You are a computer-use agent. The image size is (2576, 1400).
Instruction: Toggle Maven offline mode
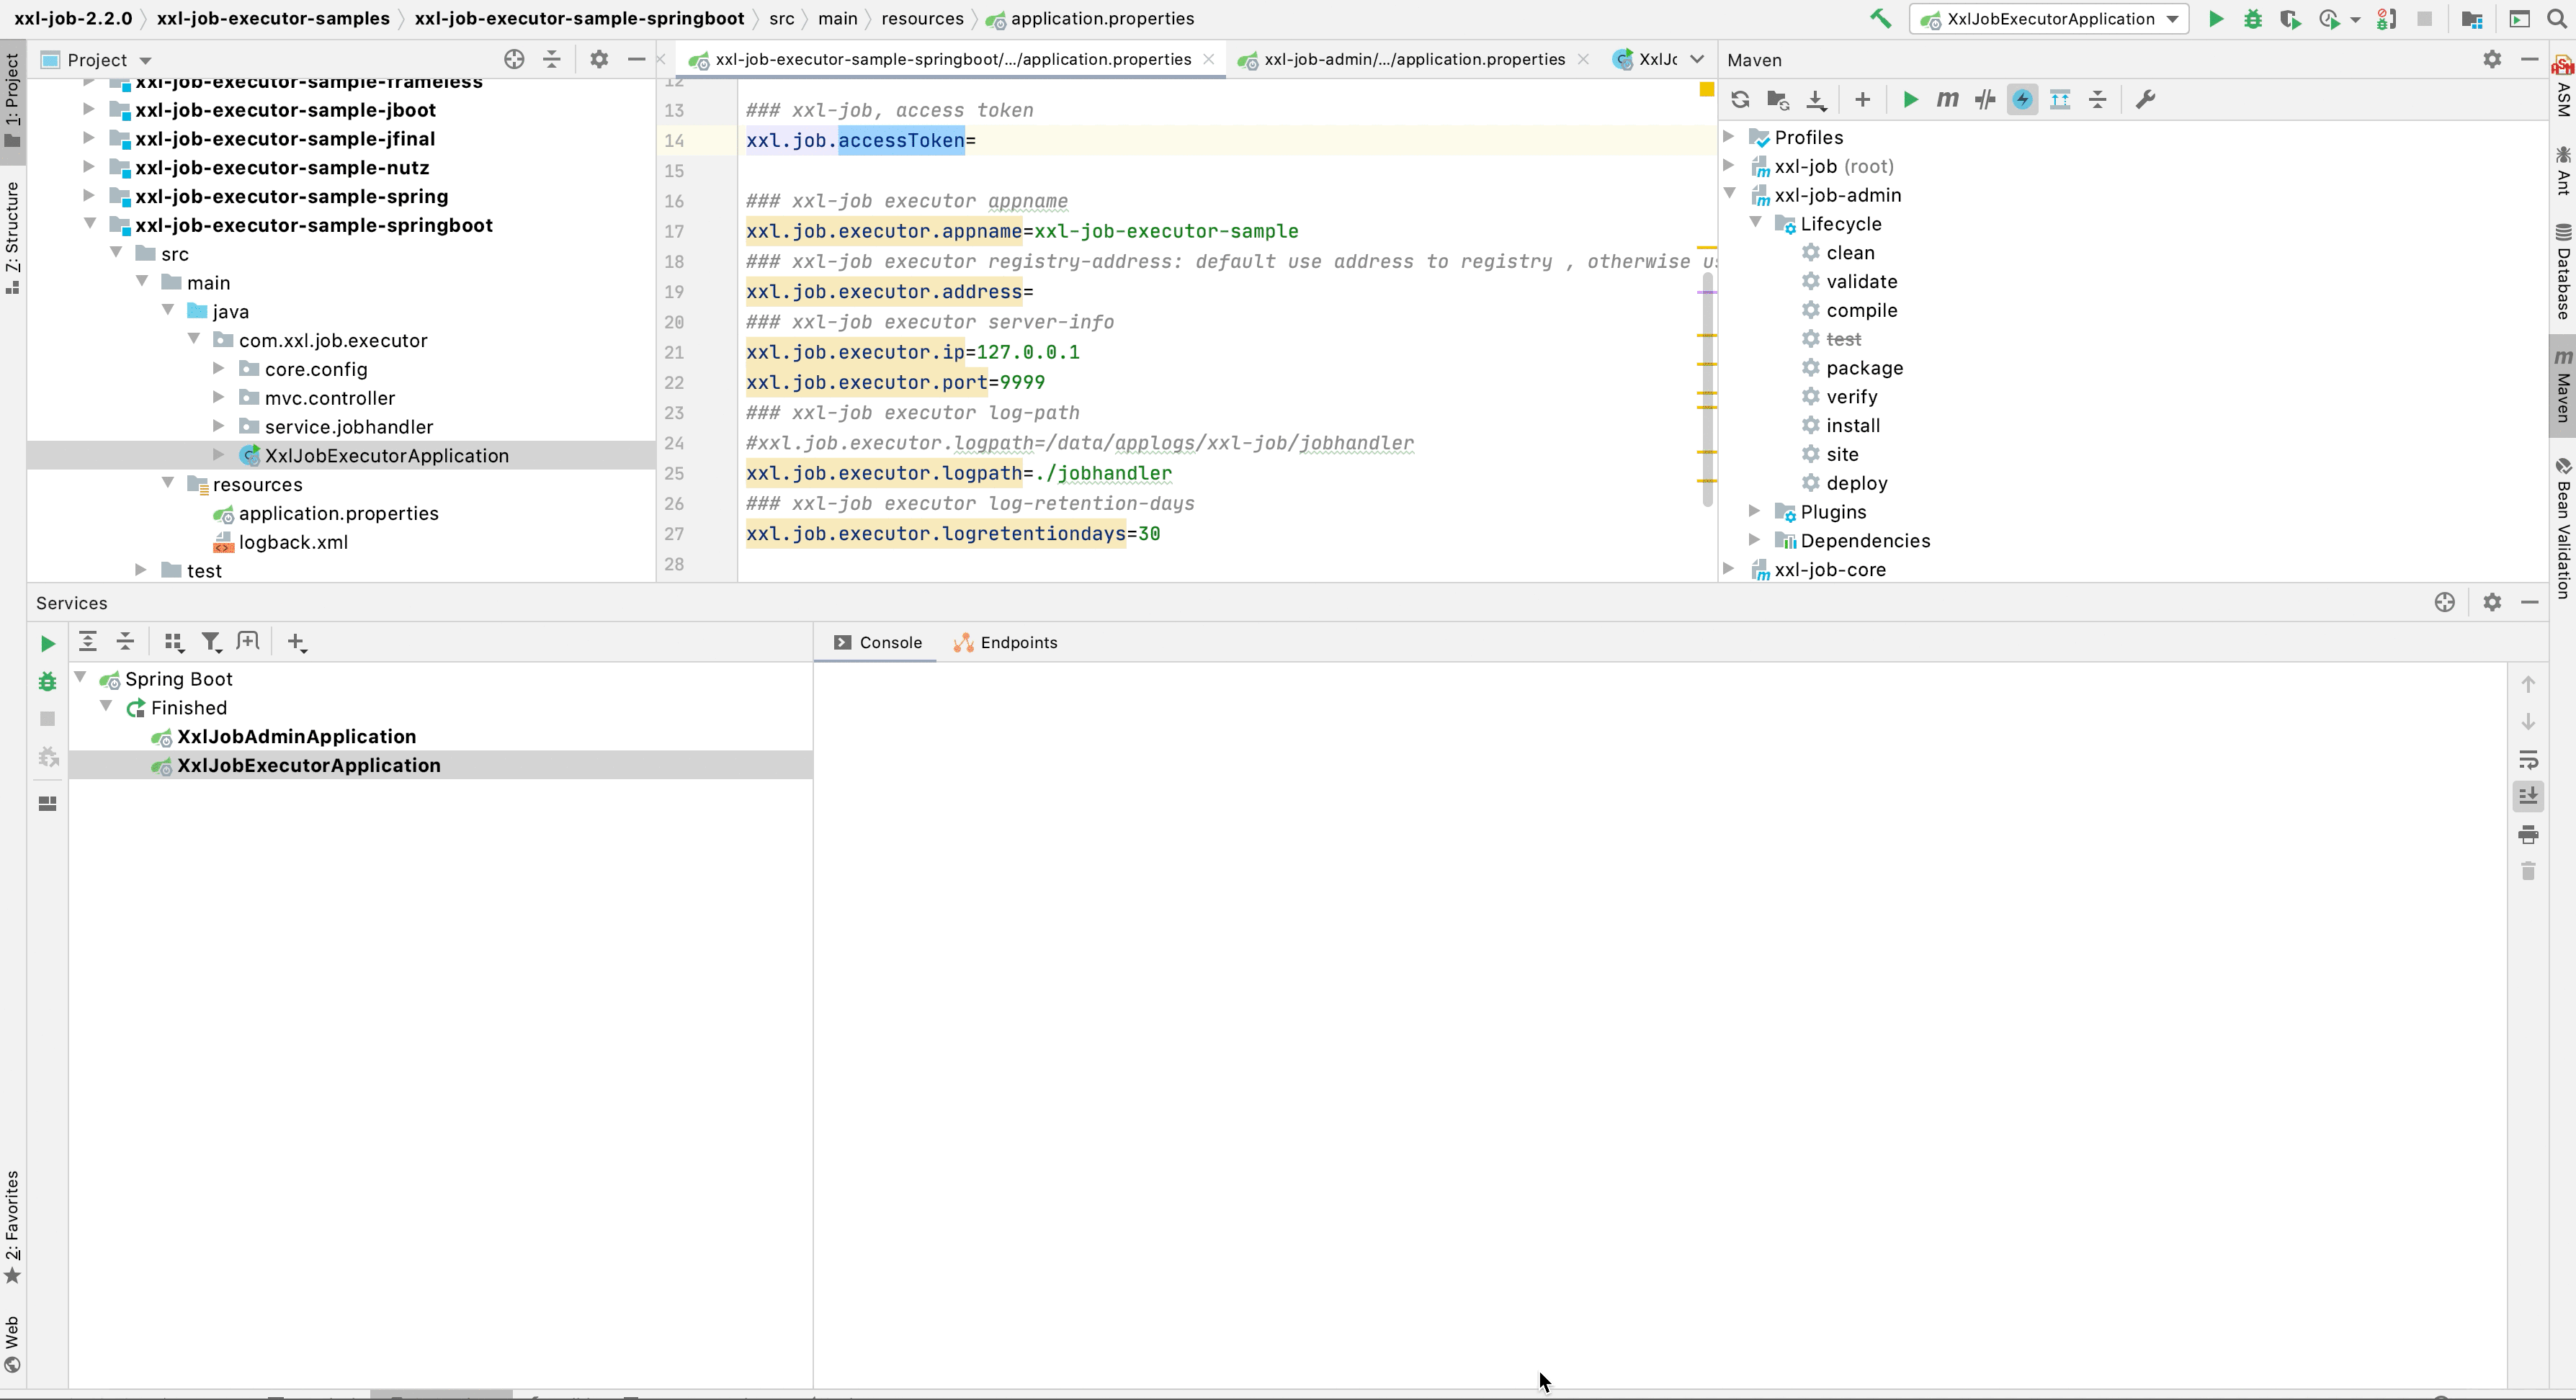click(x=1985, y=99)
